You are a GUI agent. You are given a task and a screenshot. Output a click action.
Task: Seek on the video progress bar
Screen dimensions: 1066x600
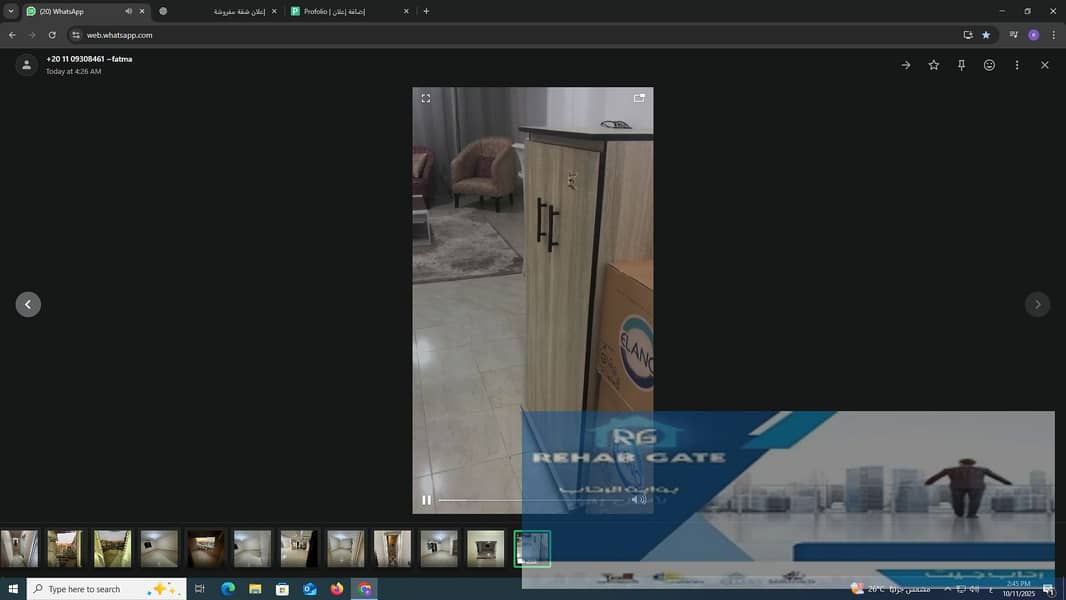[x=530, y=500]
